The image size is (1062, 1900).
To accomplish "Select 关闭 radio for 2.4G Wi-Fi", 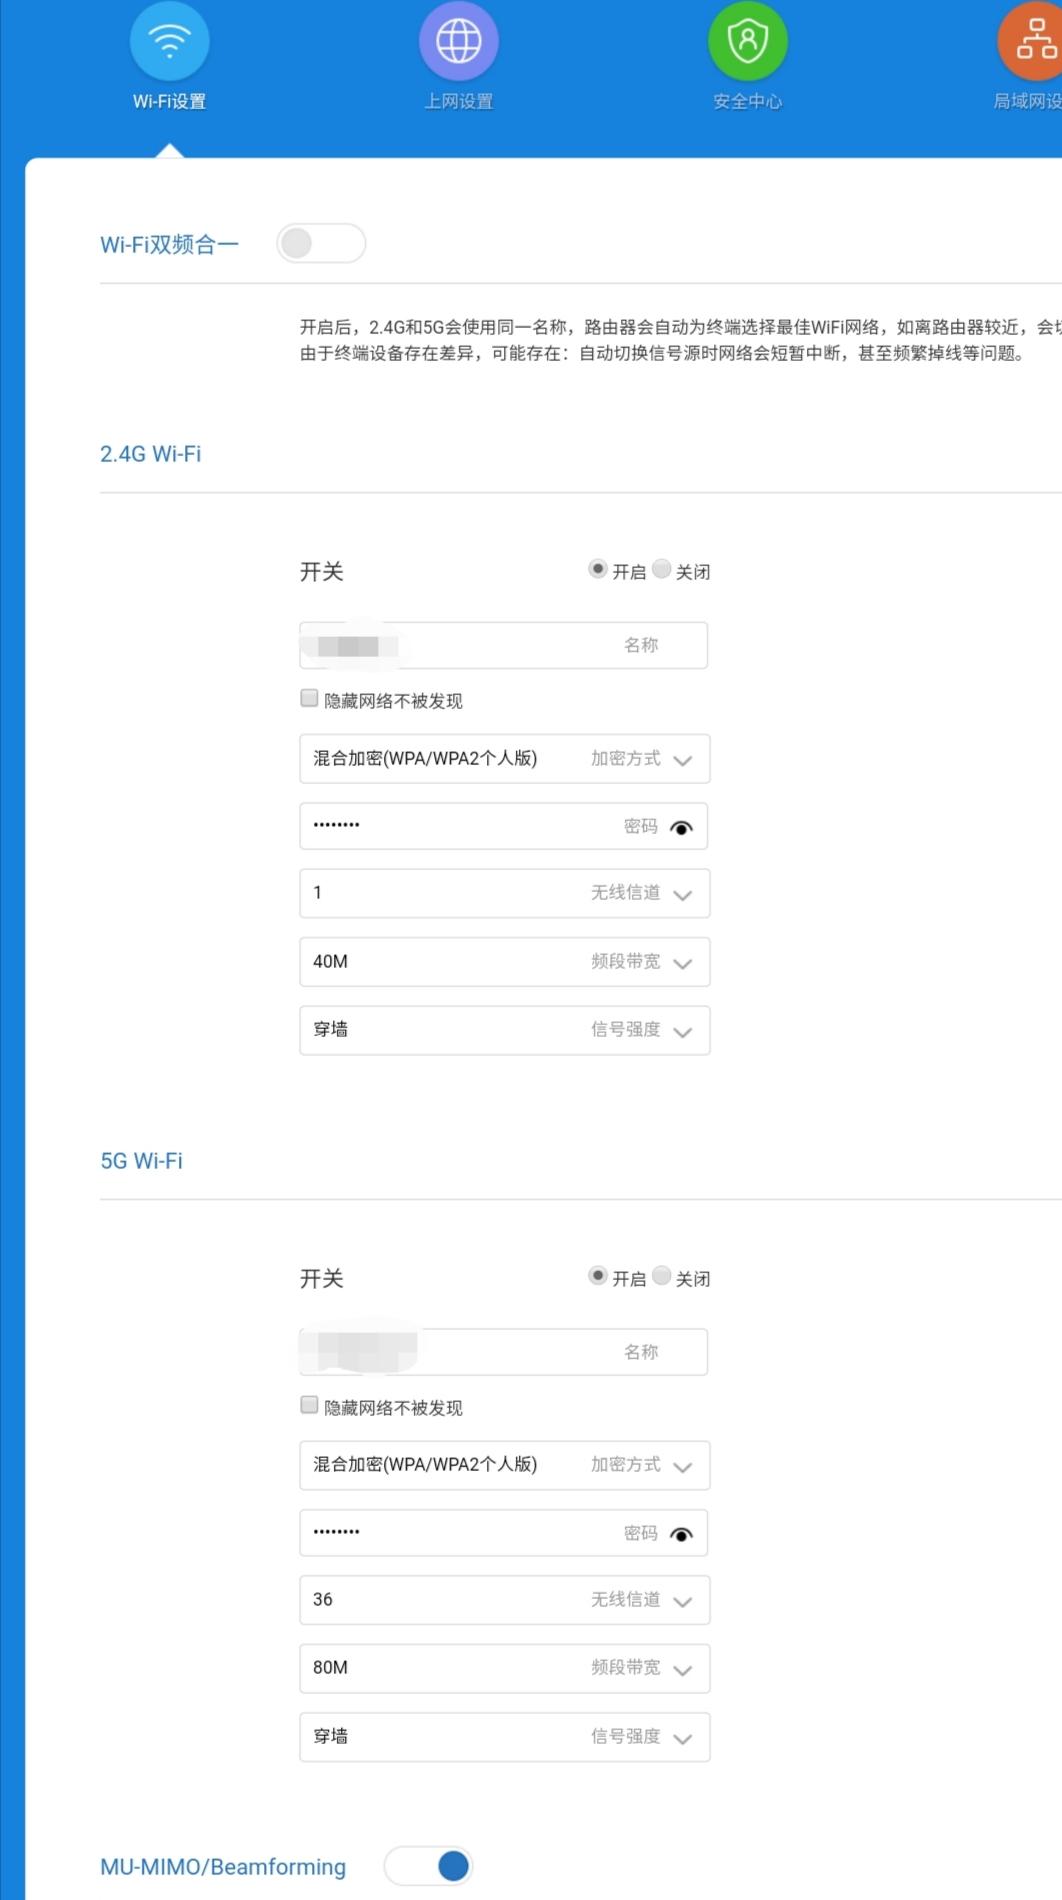I will click(661, 569).
